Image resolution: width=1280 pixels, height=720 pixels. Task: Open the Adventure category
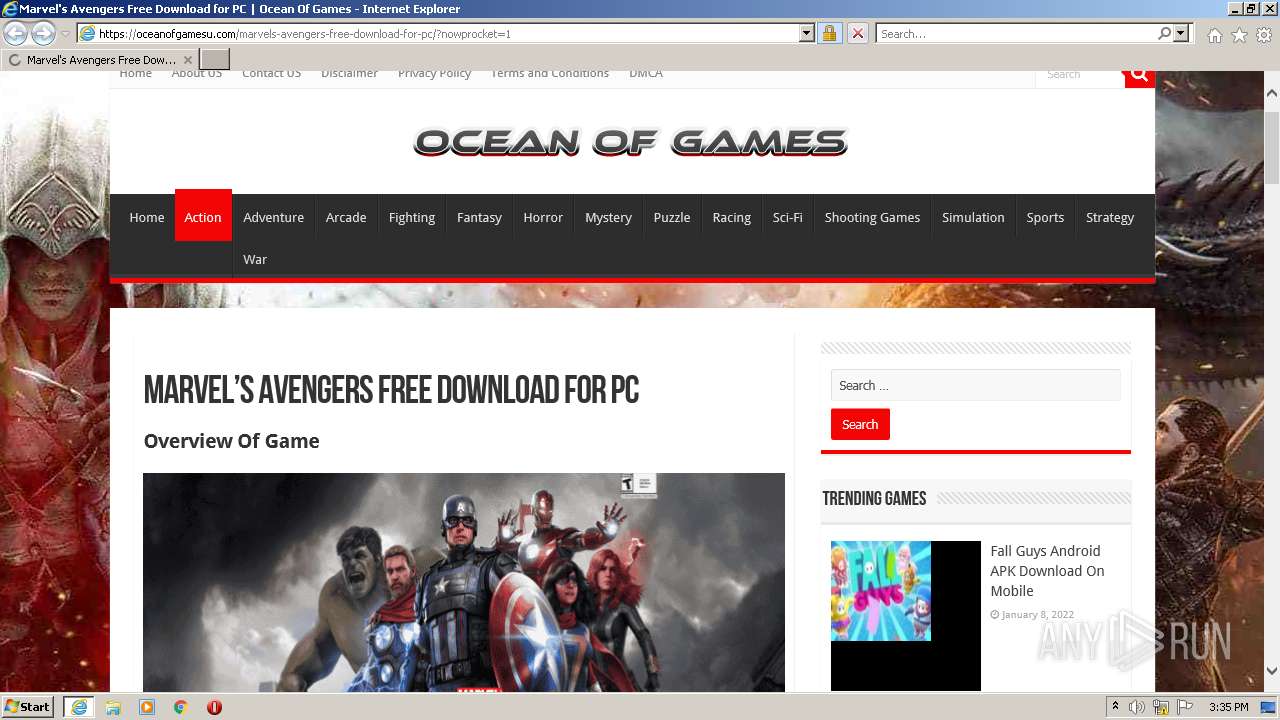tap(273, 217)
